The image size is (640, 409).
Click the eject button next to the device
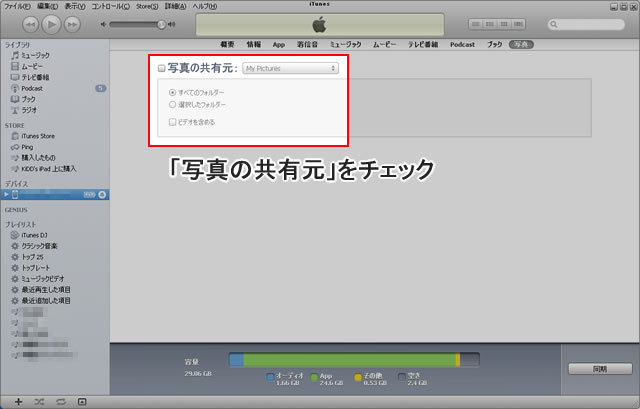tap(102, 195)
